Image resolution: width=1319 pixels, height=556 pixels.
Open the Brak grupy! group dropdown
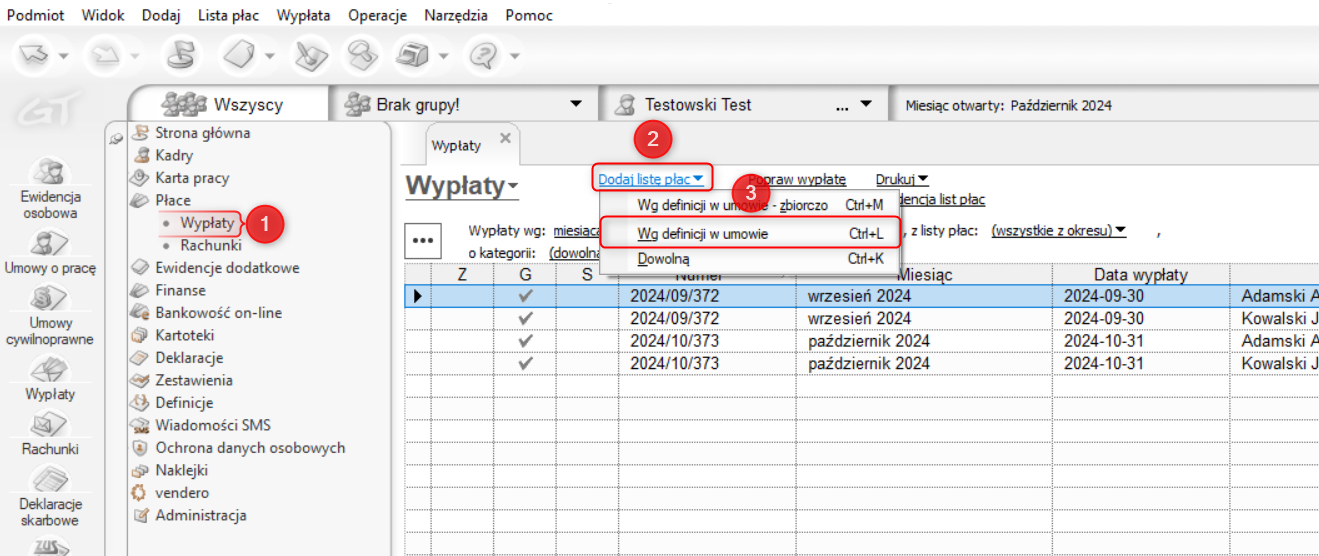click(575, 105)
